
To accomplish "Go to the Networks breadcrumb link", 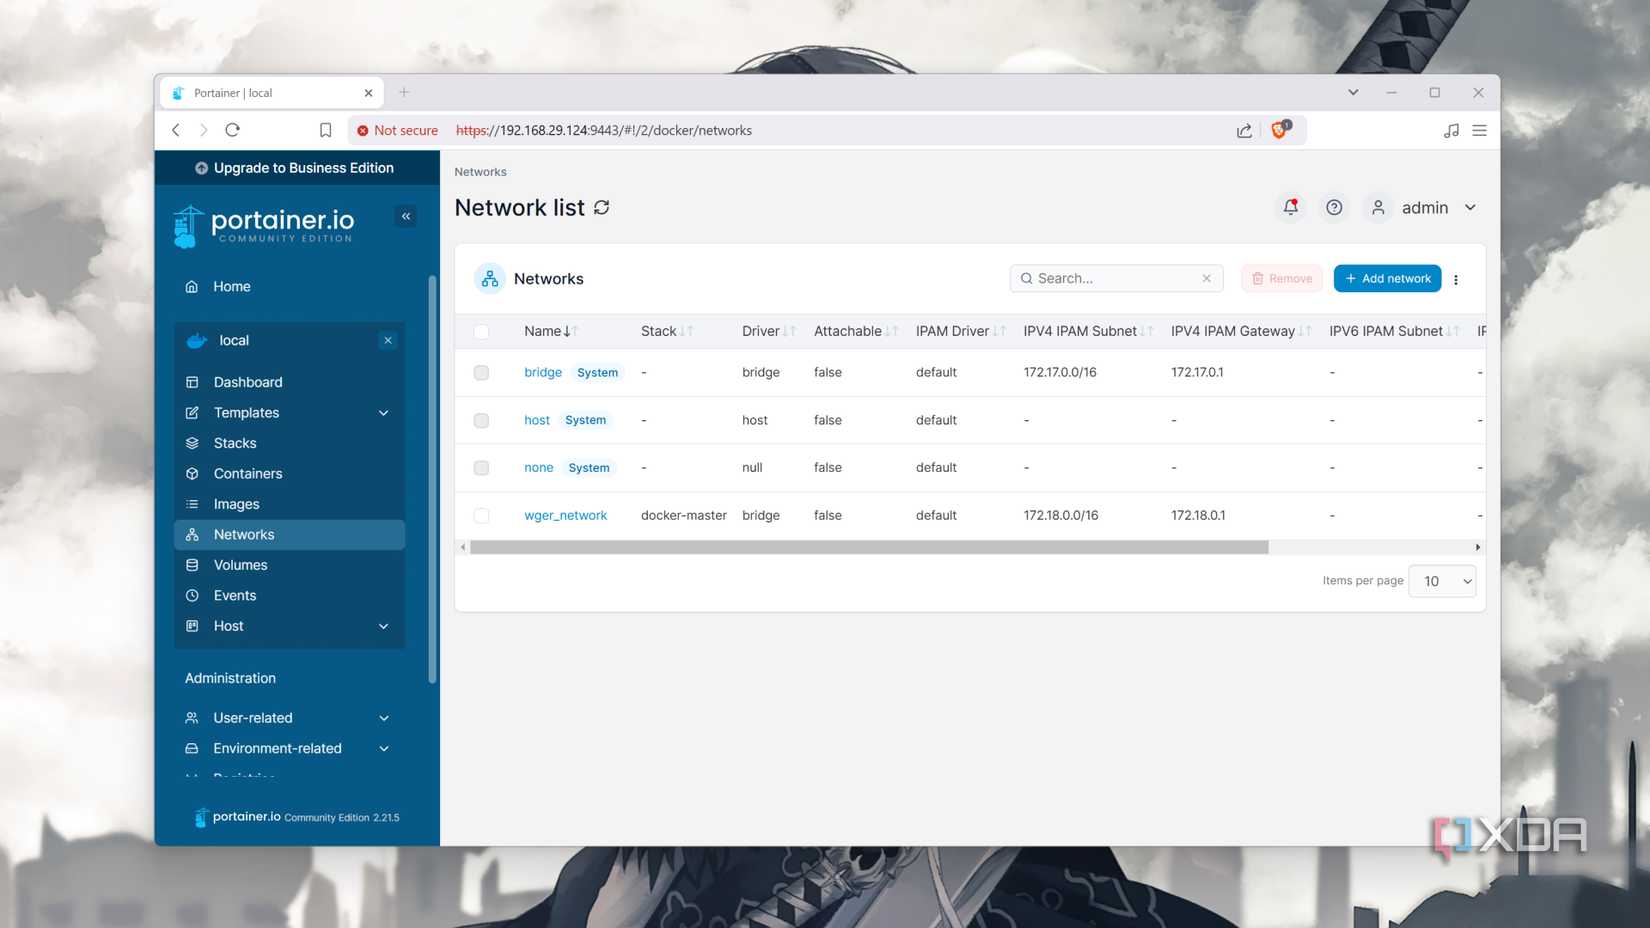I will (480, 171).
